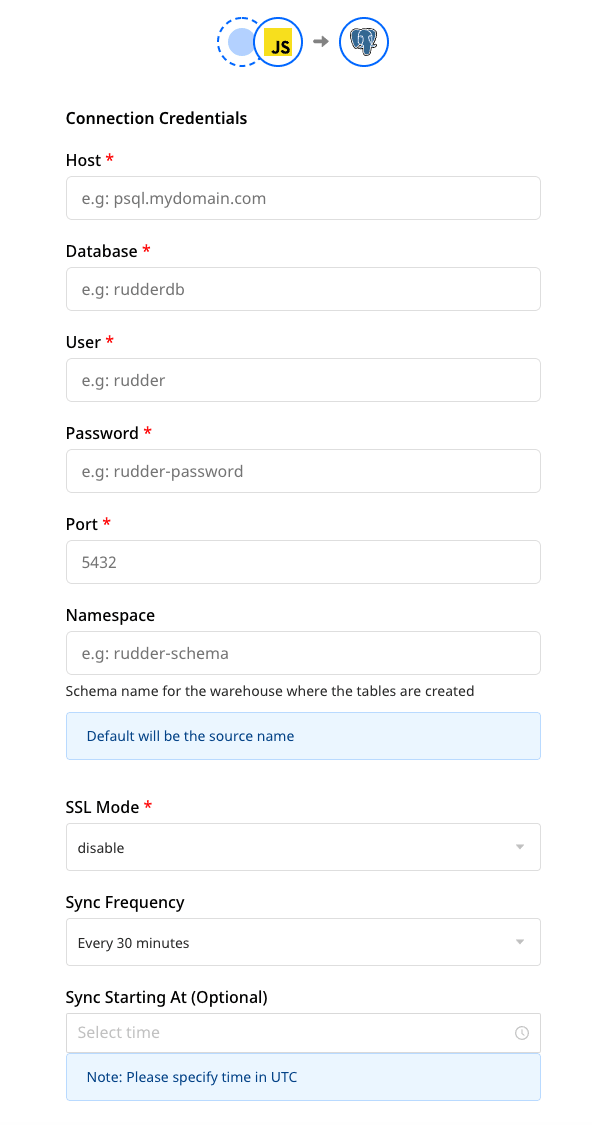Focus the Namespace input field
This screenshot has height=1125, width=592.
(x=303, y=653)
